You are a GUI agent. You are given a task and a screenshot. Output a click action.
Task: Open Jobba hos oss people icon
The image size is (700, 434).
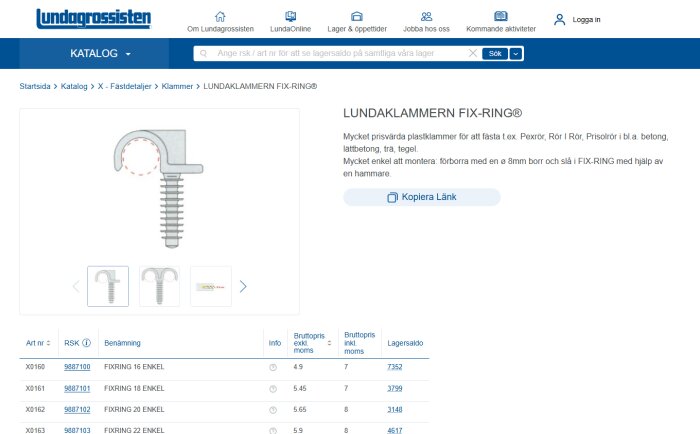[x=426, y=17]
